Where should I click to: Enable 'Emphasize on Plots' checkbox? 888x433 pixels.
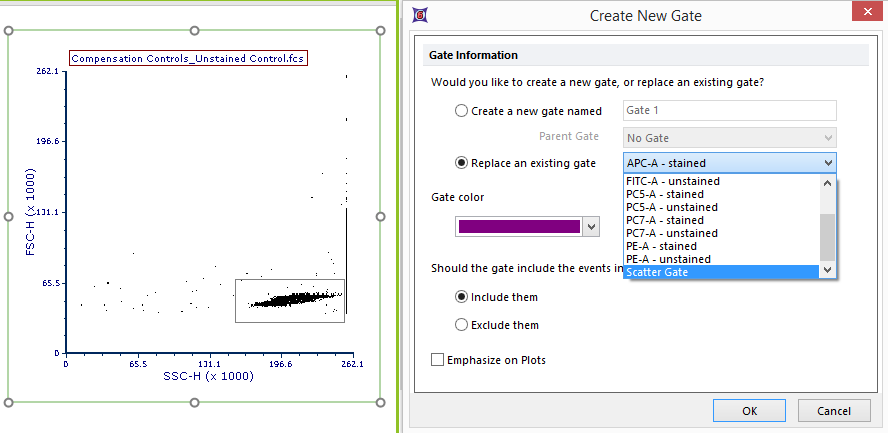438,360
